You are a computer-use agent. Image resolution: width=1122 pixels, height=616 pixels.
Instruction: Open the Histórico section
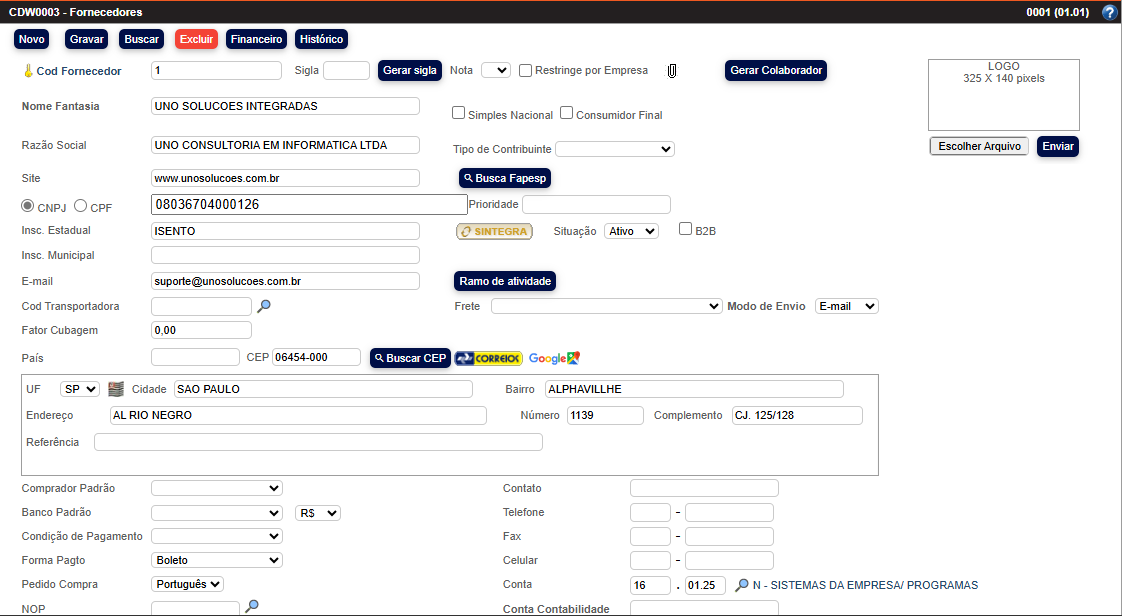point(320,39)
